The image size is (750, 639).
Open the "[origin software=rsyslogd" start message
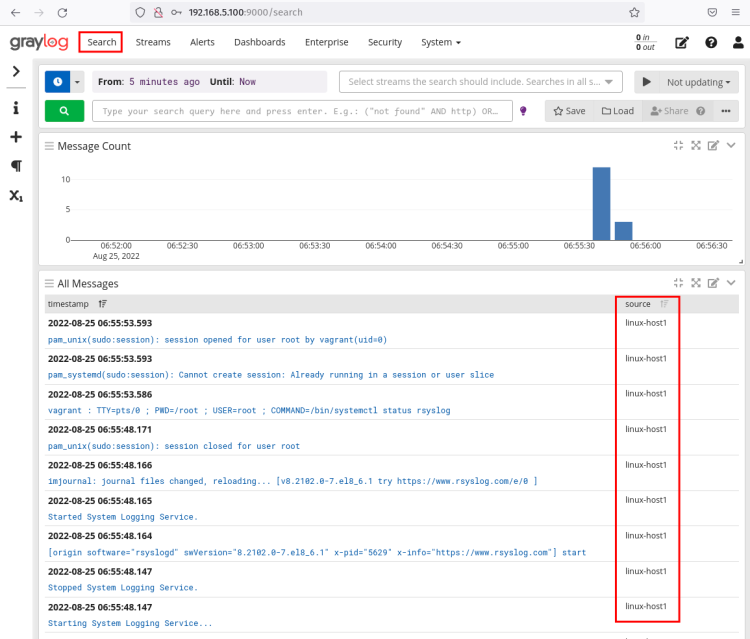click(x=317, y=552)
